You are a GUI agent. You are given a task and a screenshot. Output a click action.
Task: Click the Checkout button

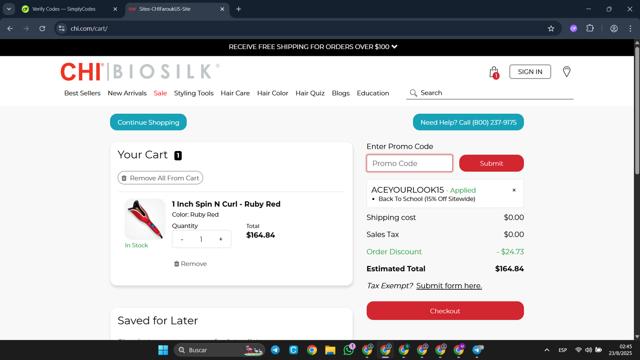[445, 311]
